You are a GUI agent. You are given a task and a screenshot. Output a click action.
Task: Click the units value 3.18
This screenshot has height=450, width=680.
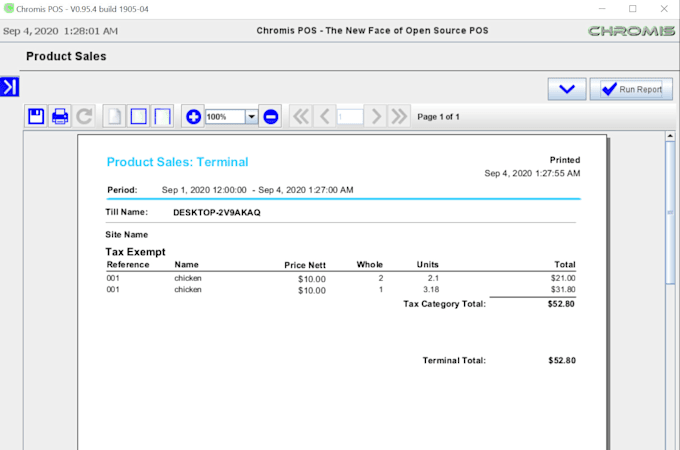coord(431,289)
